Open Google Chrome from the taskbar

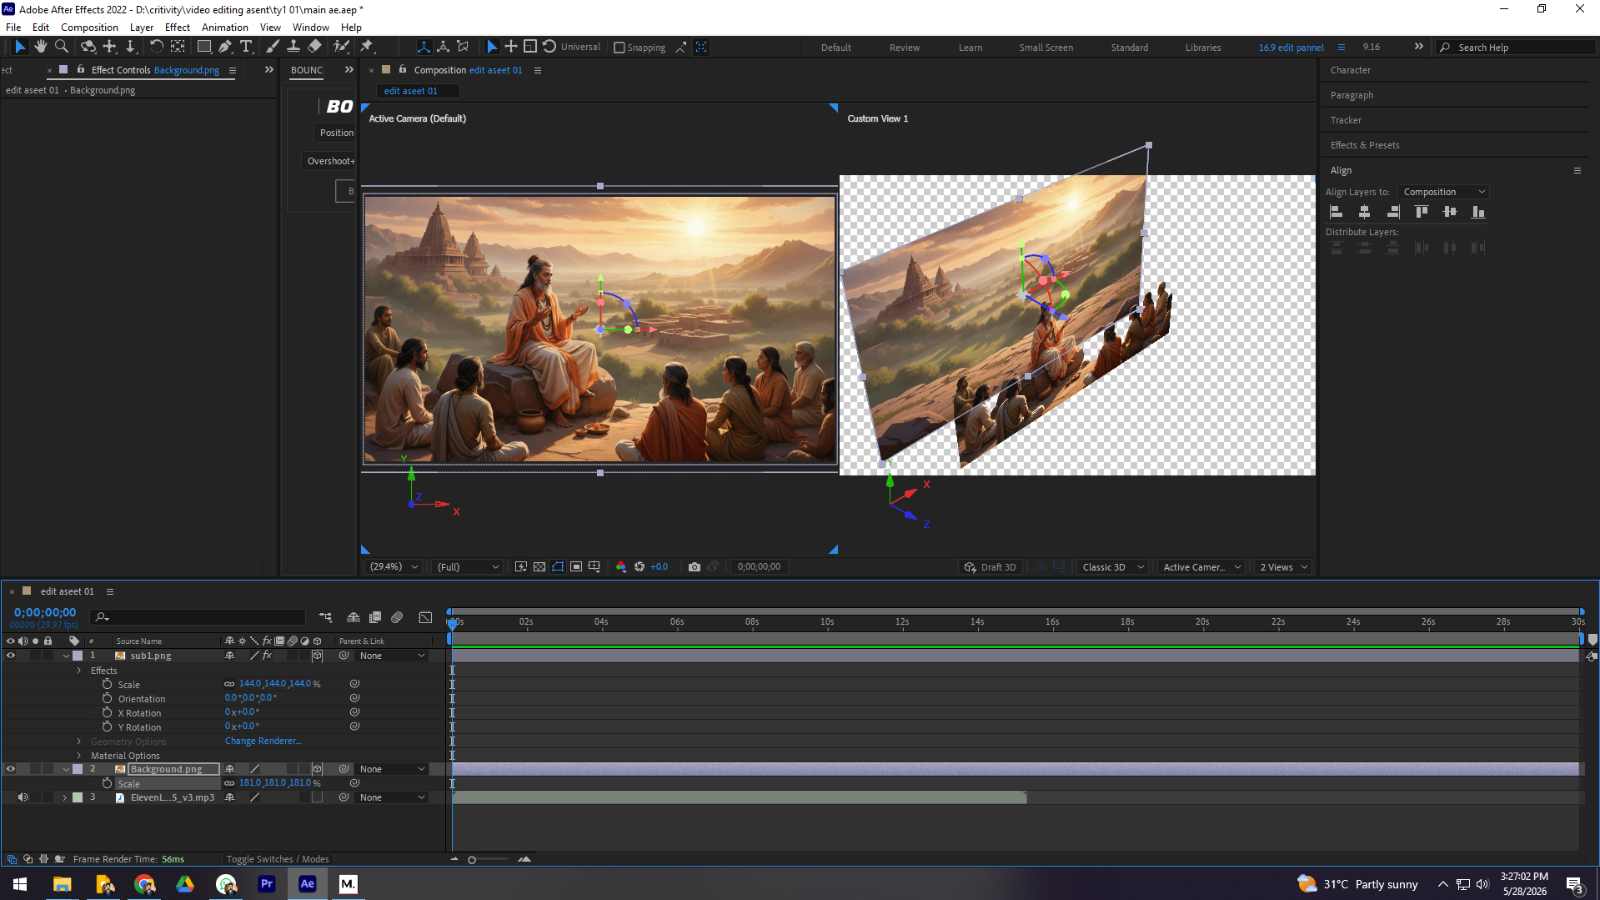pos(145,884)
